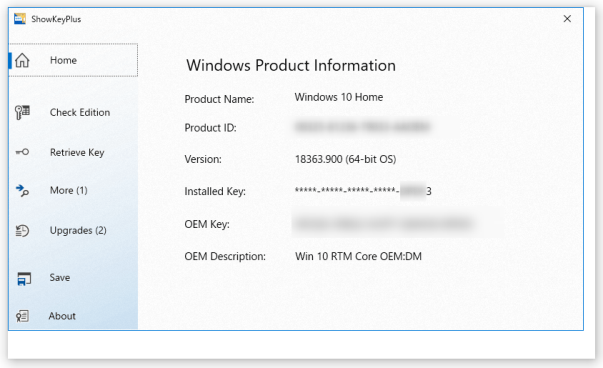This screenshot has width=603, height=368.
Task: Click the ShowKeyPlus app icon in title bar
Action: 20,18
